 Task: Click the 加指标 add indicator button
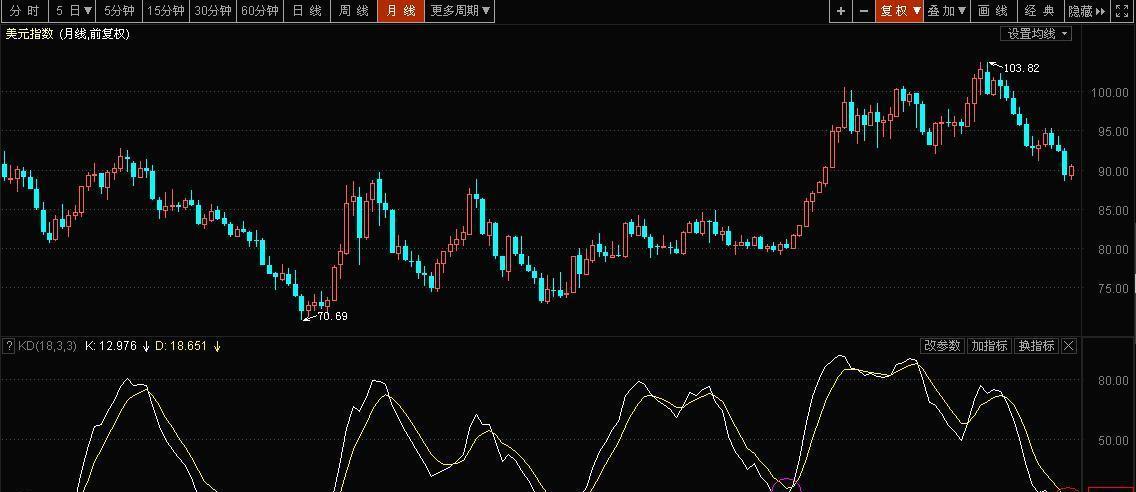click(990, 346)
